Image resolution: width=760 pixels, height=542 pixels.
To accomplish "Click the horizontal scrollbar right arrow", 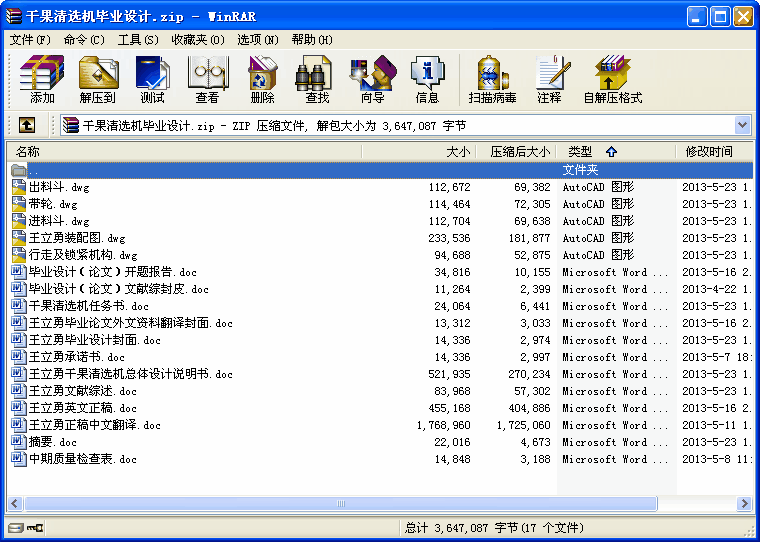I will click(x=744, y=504).
